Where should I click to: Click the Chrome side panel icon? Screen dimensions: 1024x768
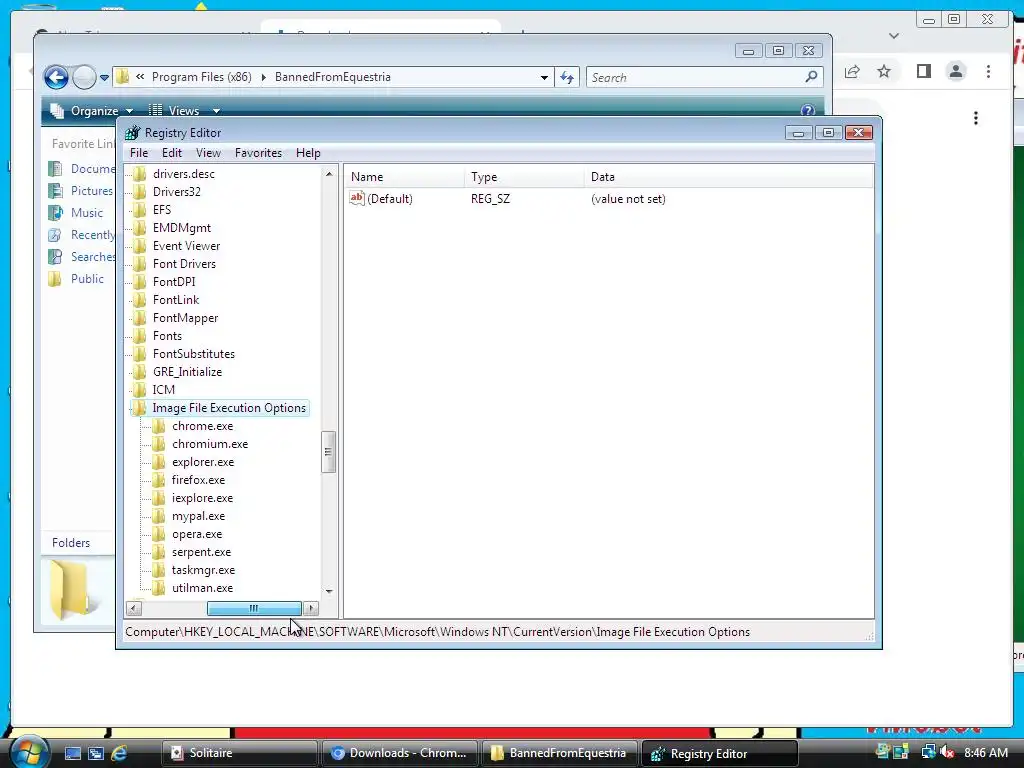923,71
